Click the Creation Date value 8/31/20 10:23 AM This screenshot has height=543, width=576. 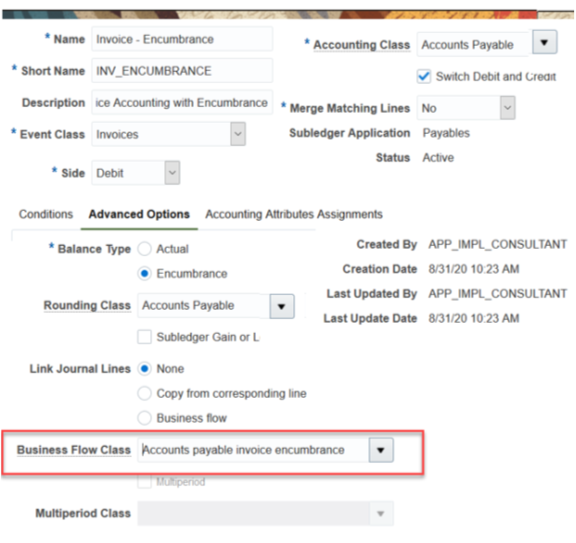coord(474,269)
